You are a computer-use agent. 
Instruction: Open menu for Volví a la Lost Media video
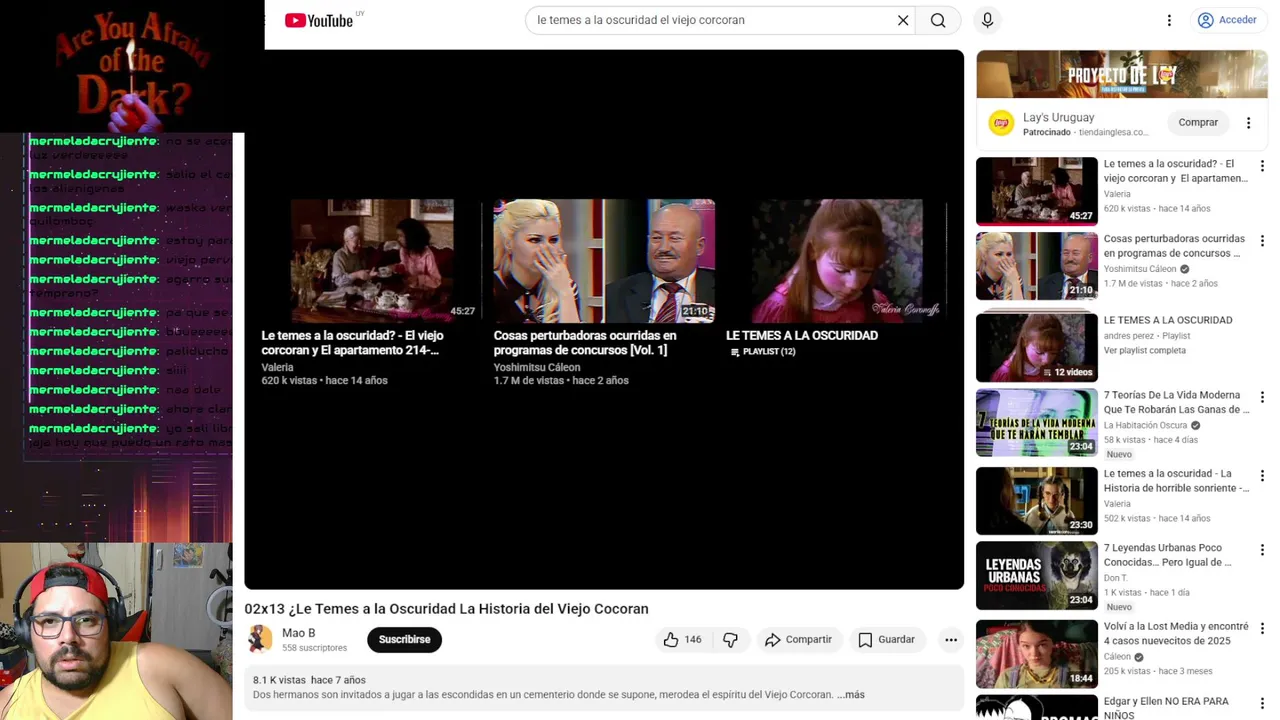point(1262,629)
